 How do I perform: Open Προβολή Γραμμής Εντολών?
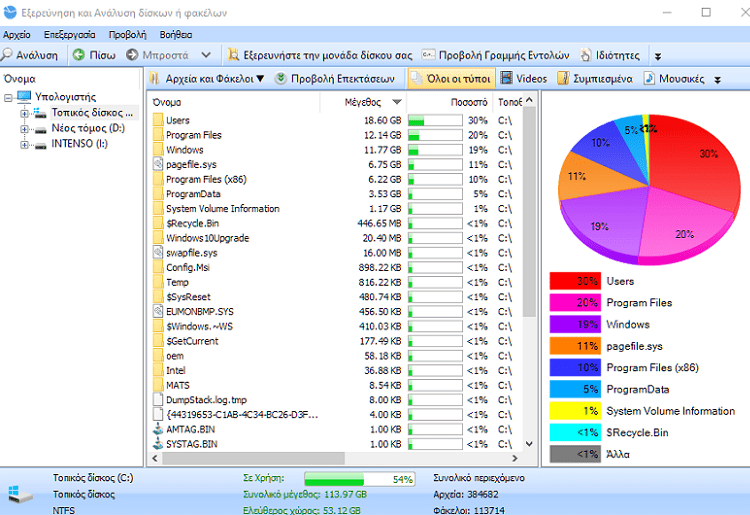pyautogui.click(x=496, y=55)
